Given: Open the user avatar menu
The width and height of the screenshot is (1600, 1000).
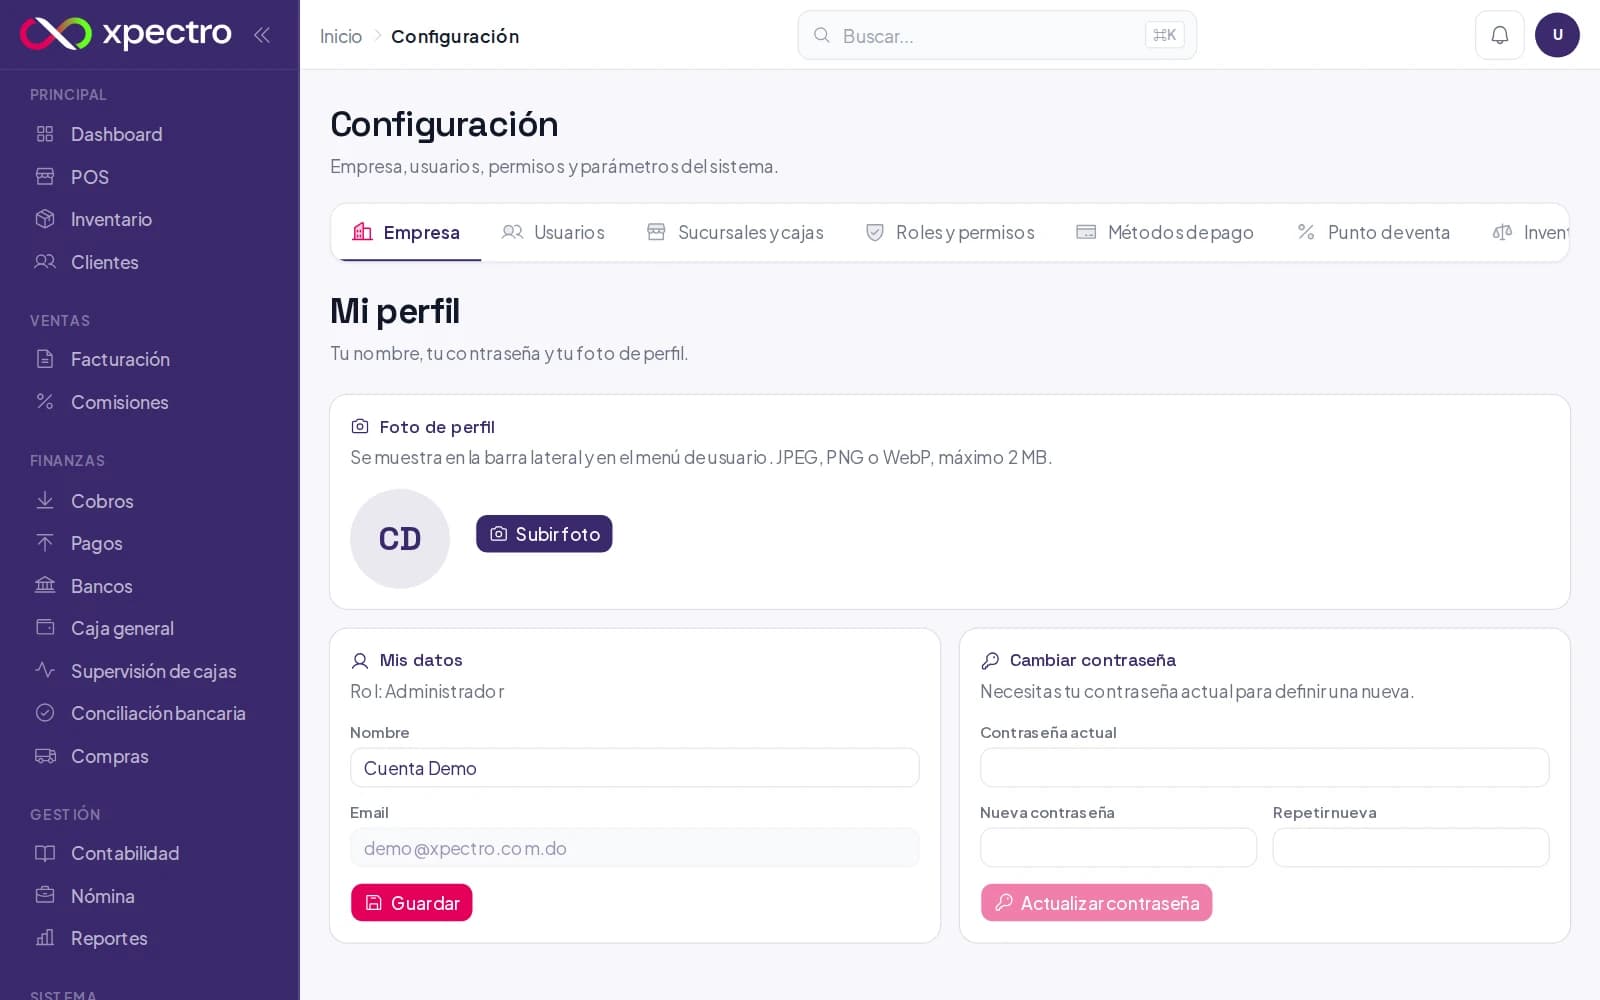Looking at the screenshot, I should tap(1557, 35).
